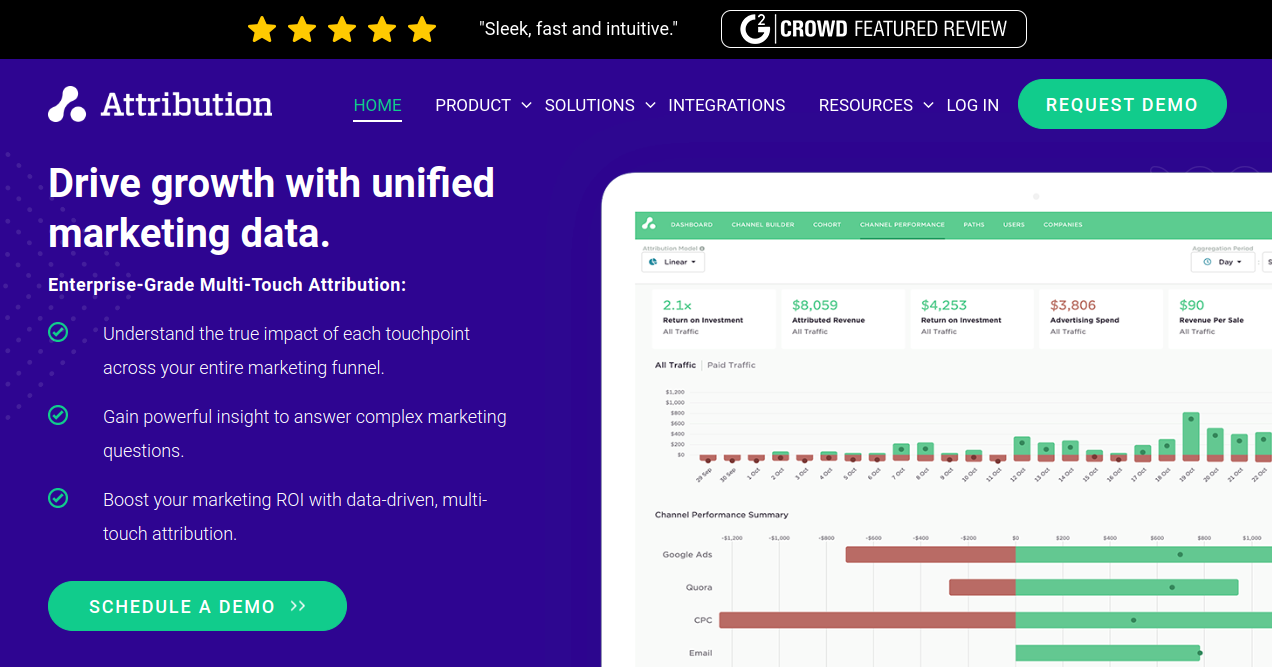Click the Channel Performance Summary heading
The height and width of the screenshot is (667, 1272).
(x=721, y=515)
